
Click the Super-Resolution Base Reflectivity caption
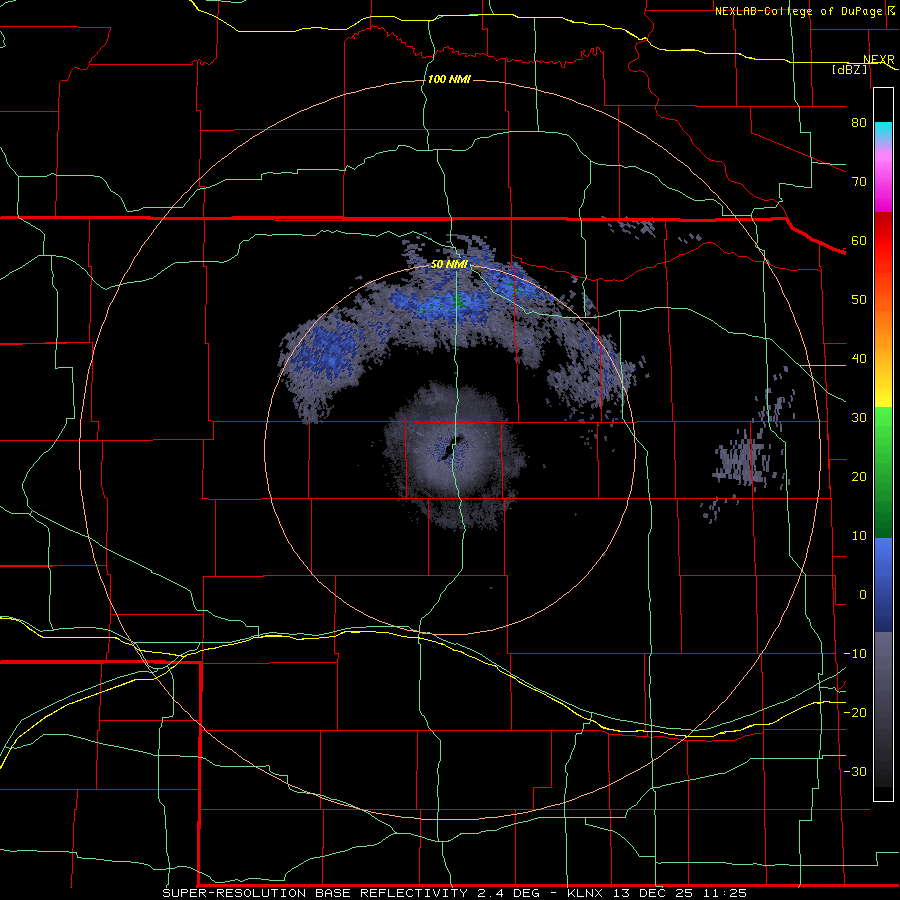(x=455, y=893)
